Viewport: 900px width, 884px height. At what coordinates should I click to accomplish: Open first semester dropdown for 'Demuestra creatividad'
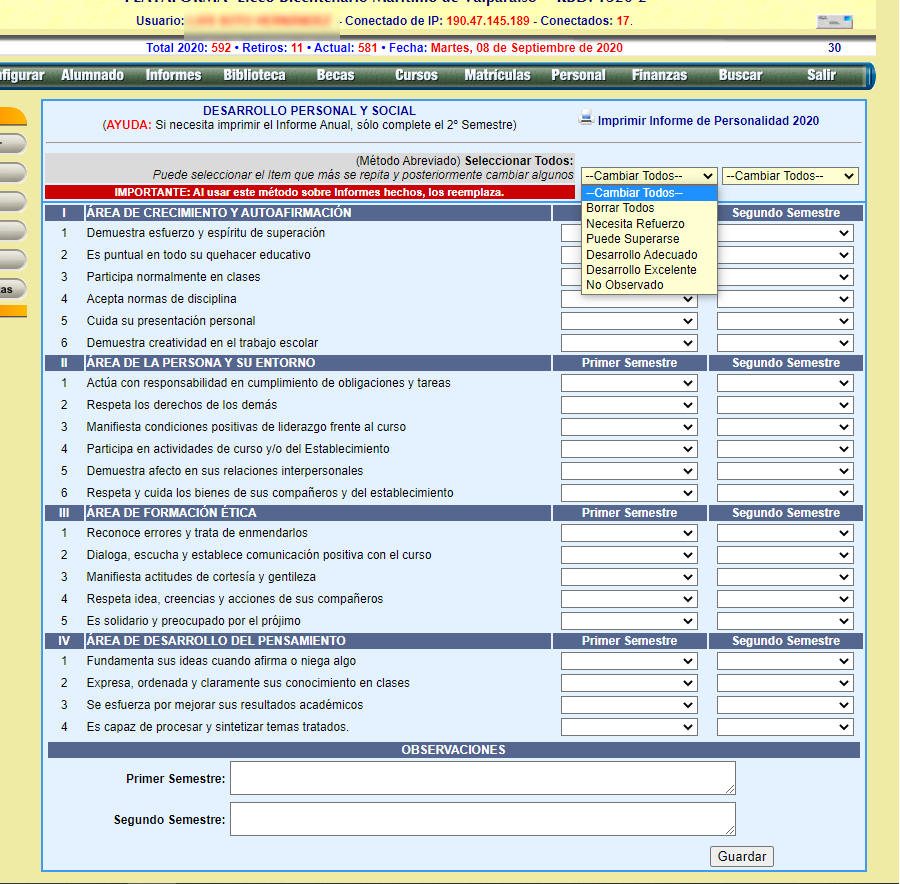click(x=629, y=343)
